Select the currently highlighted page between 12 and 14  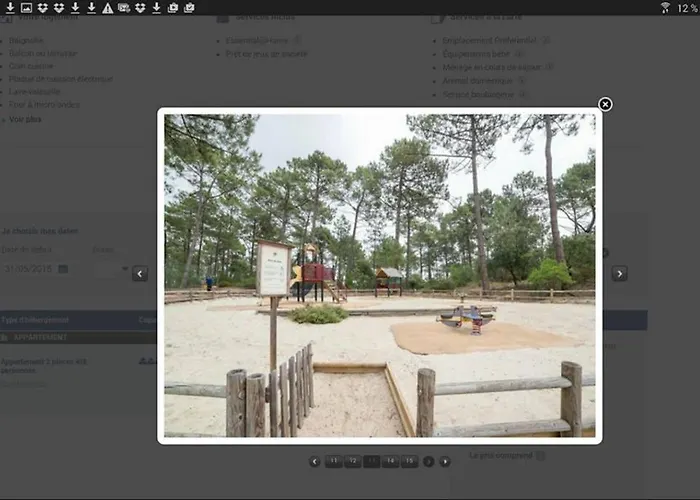point(371,461)
